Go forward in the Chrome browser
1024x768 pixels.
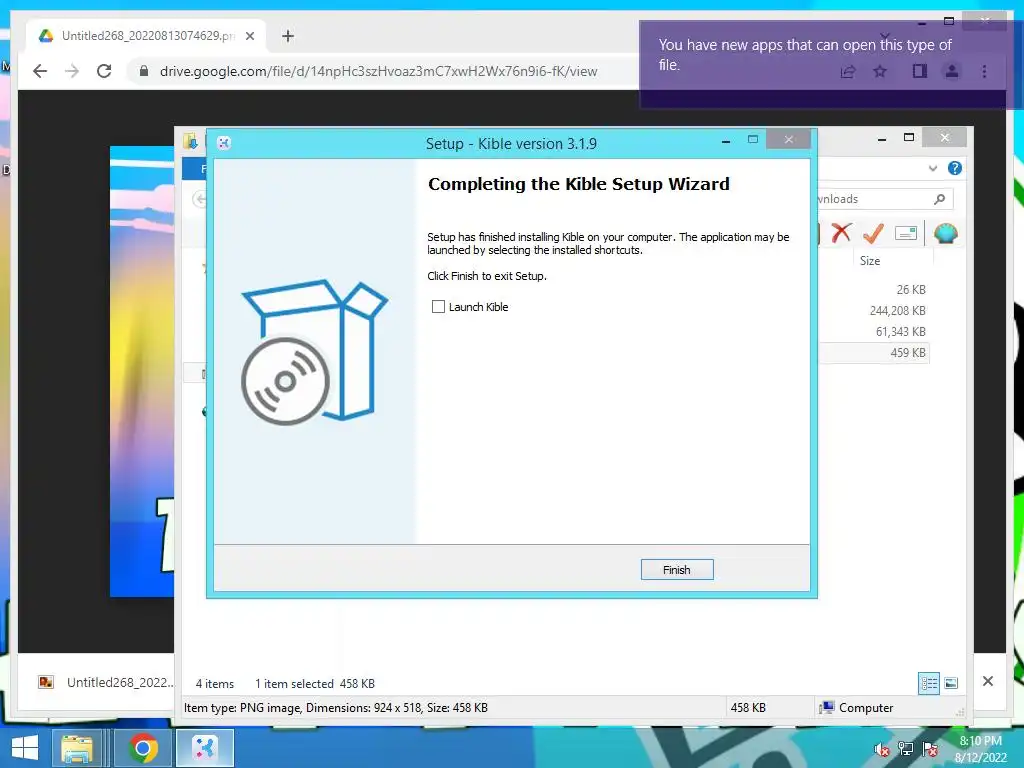[x=72, y=71]
